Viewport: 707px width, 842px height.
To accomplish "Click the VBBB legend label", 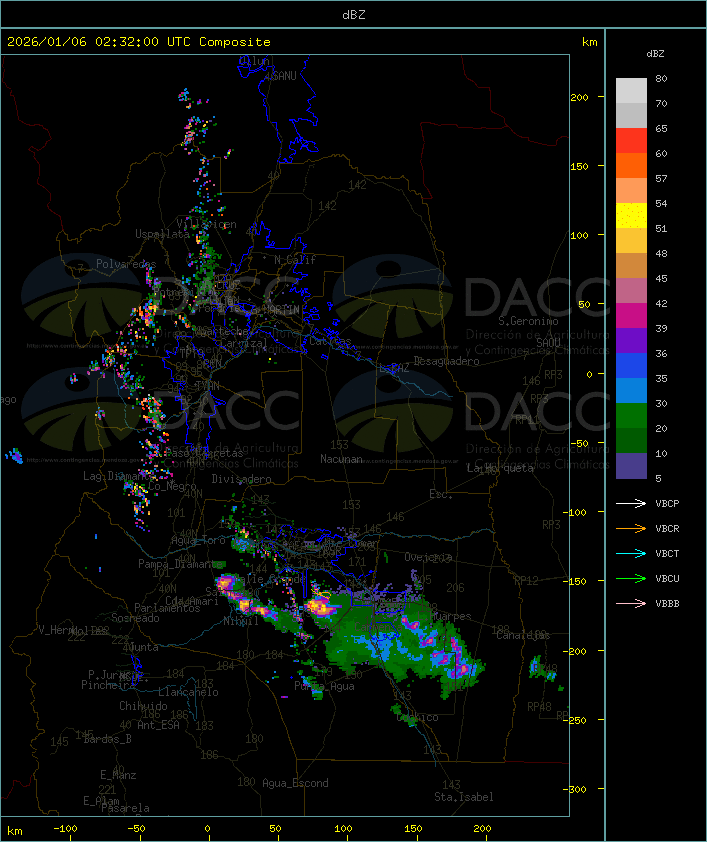I will pyautogui.click(x=667, y=604).
